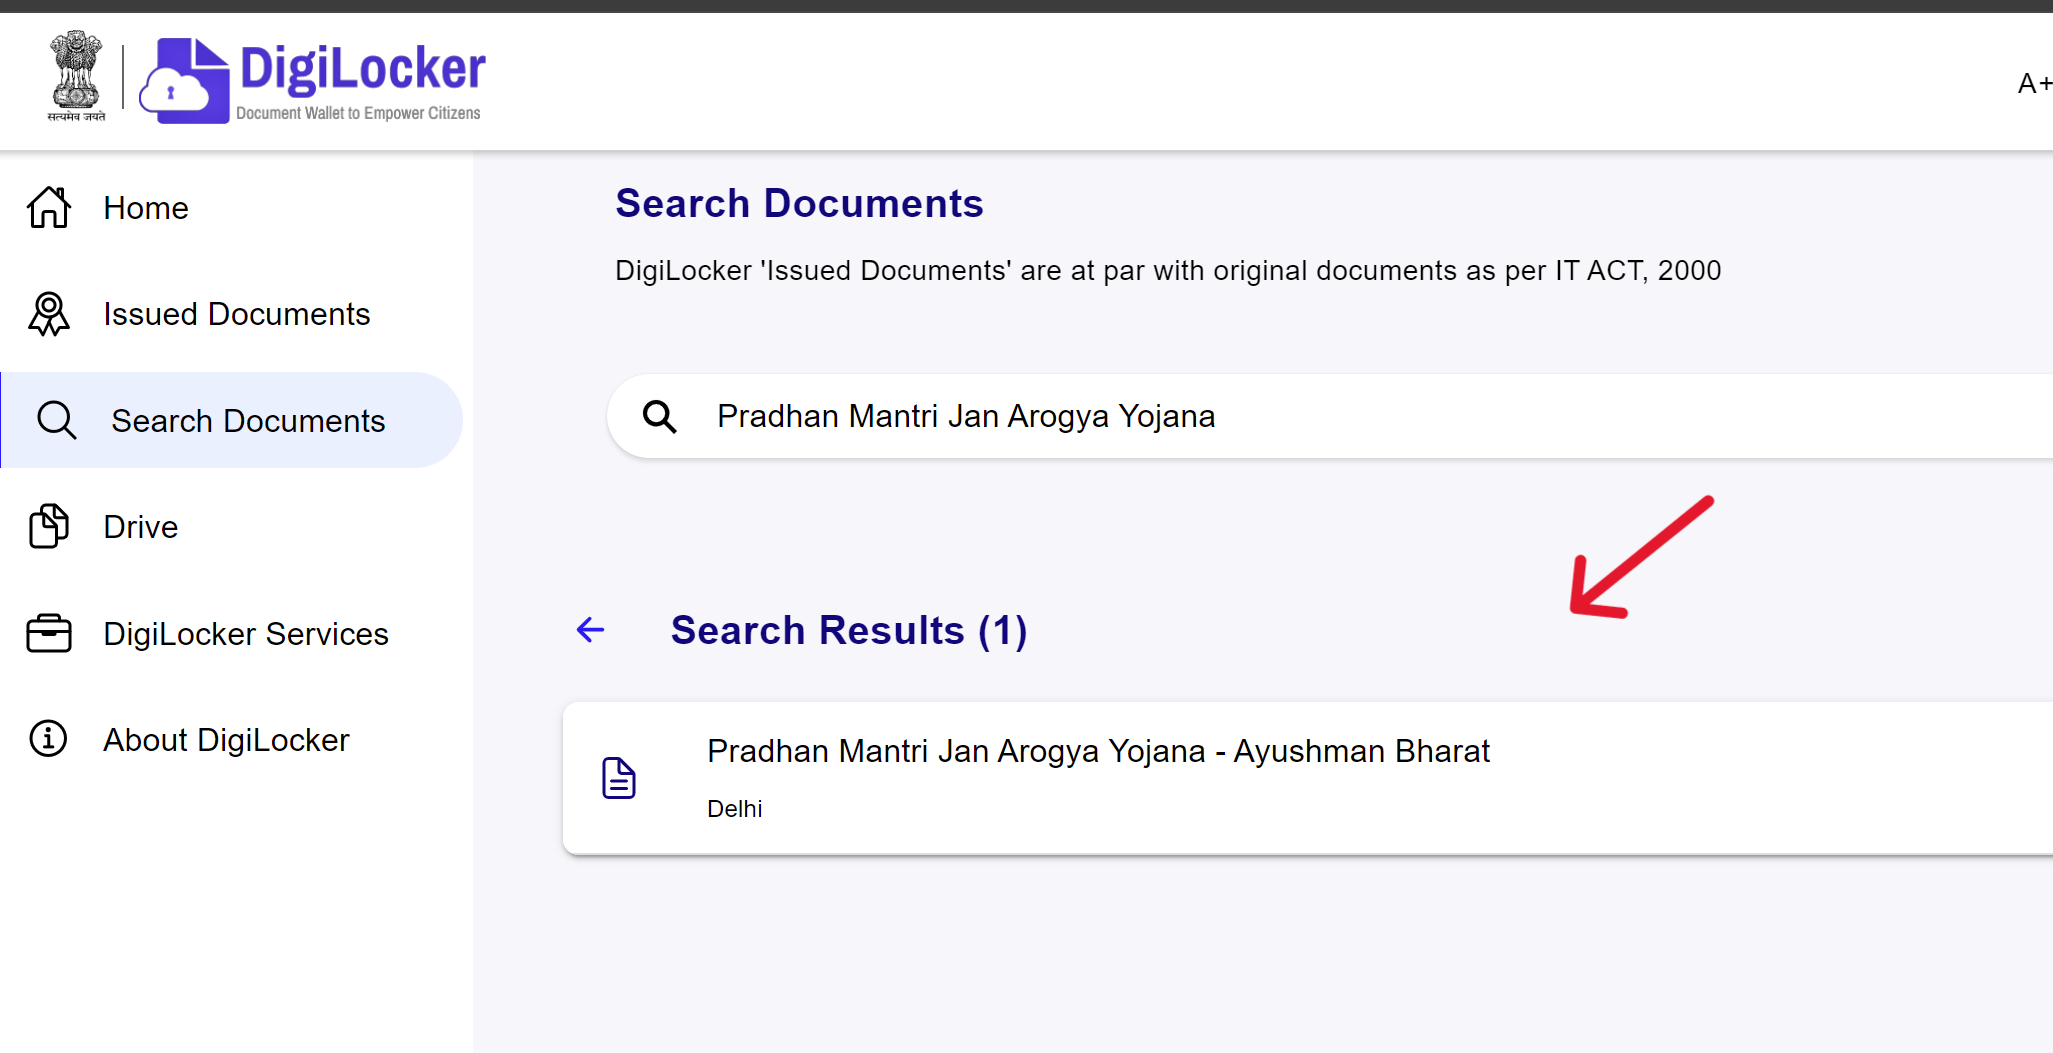
Task: Select the Delhi result card
Action: point(733,808)
